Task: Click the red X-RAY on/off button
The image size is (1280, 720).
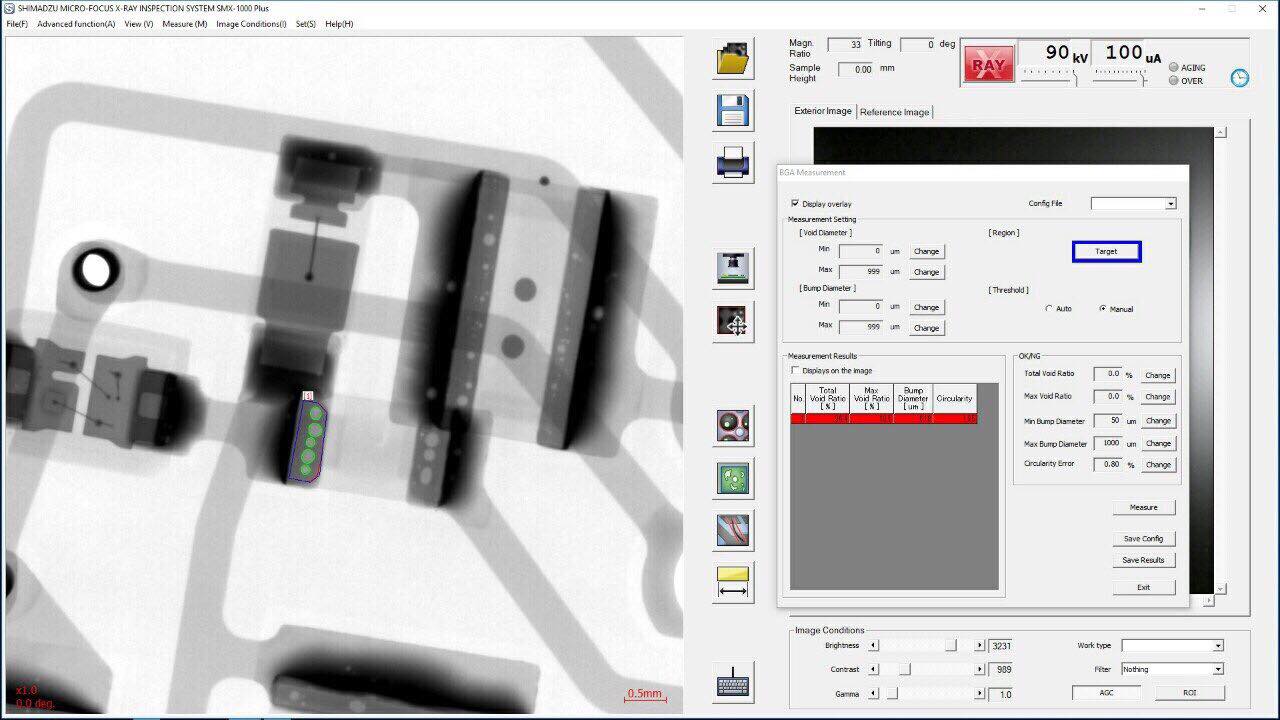Action: pos(988,65)
